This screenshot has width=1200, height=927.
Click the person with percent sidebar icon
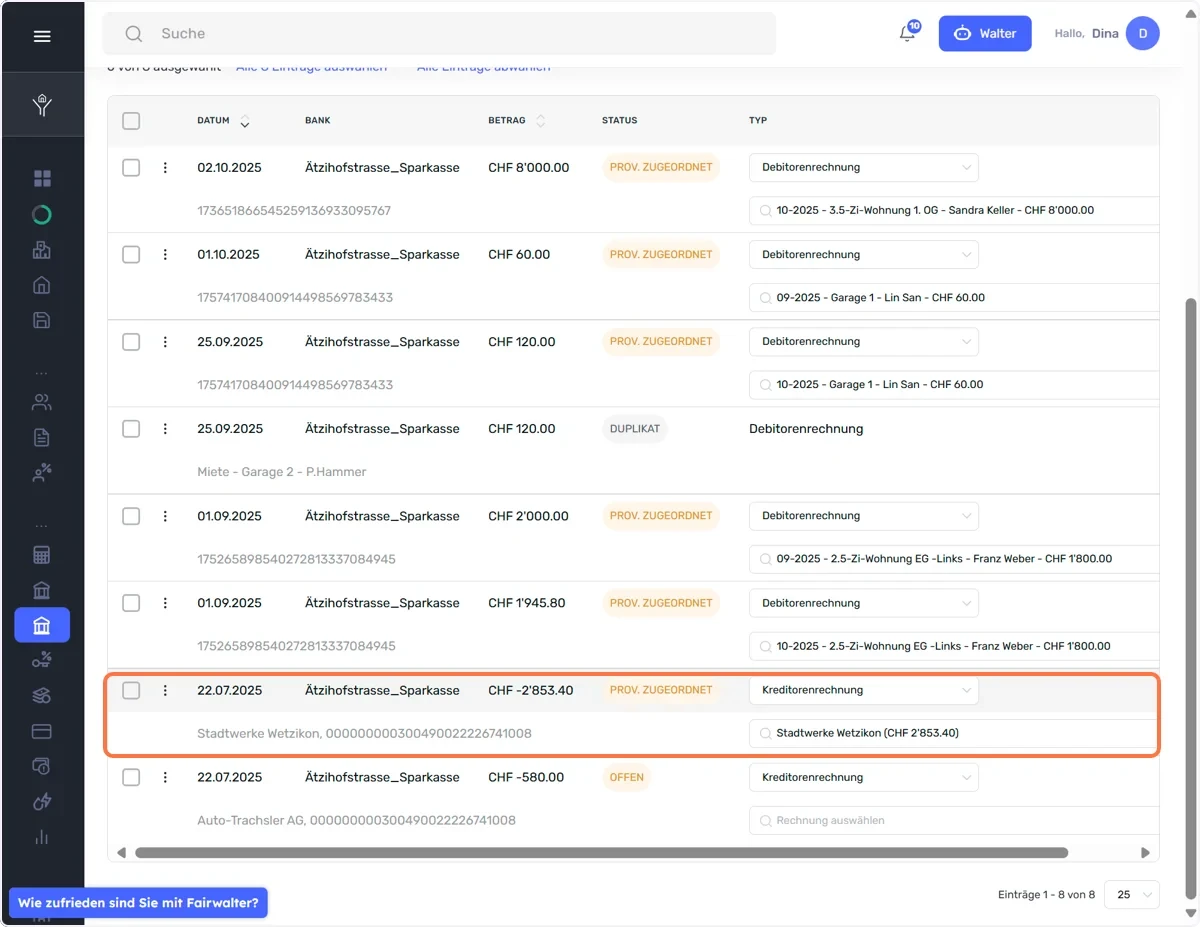click(42, 473)
